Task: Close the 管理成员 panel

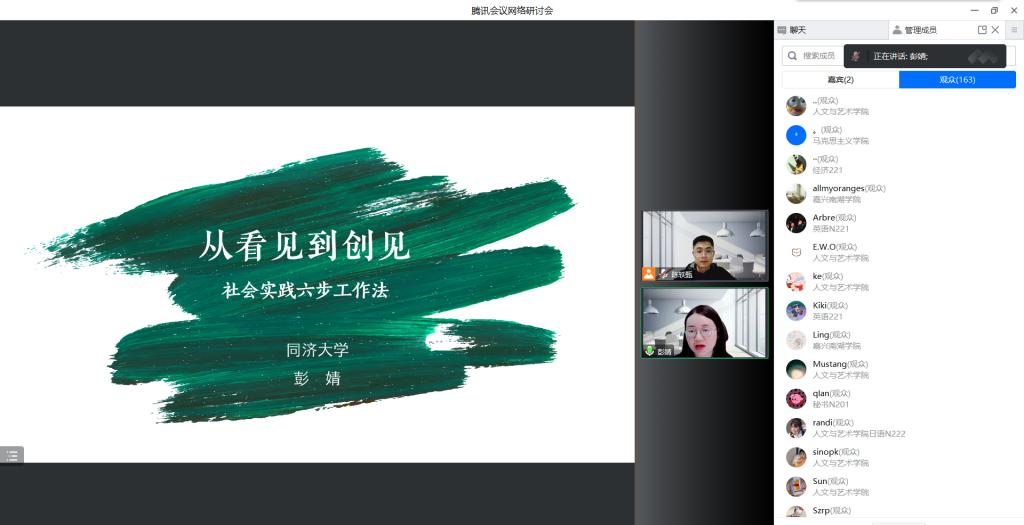Action: [x=995, y=30]
